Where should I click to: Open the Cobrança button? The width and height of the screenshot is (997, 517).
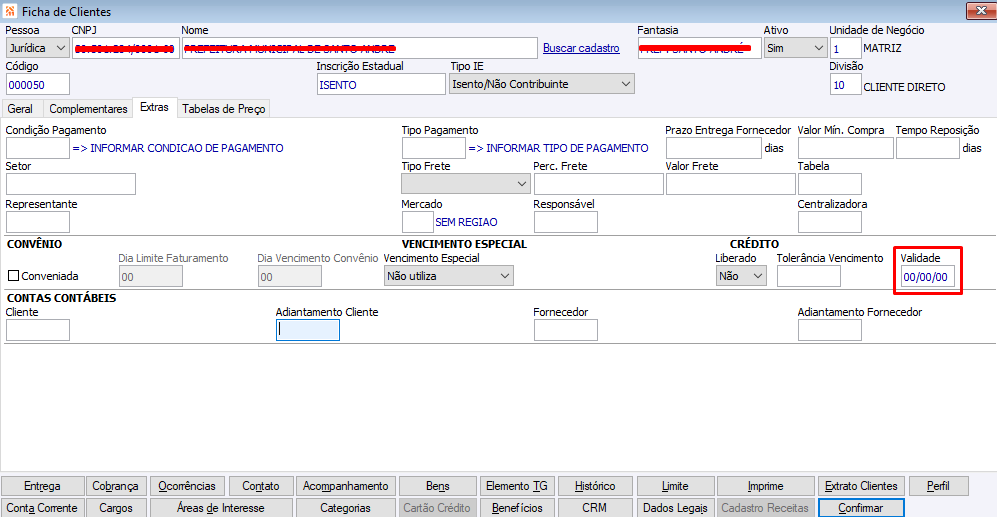116,486
